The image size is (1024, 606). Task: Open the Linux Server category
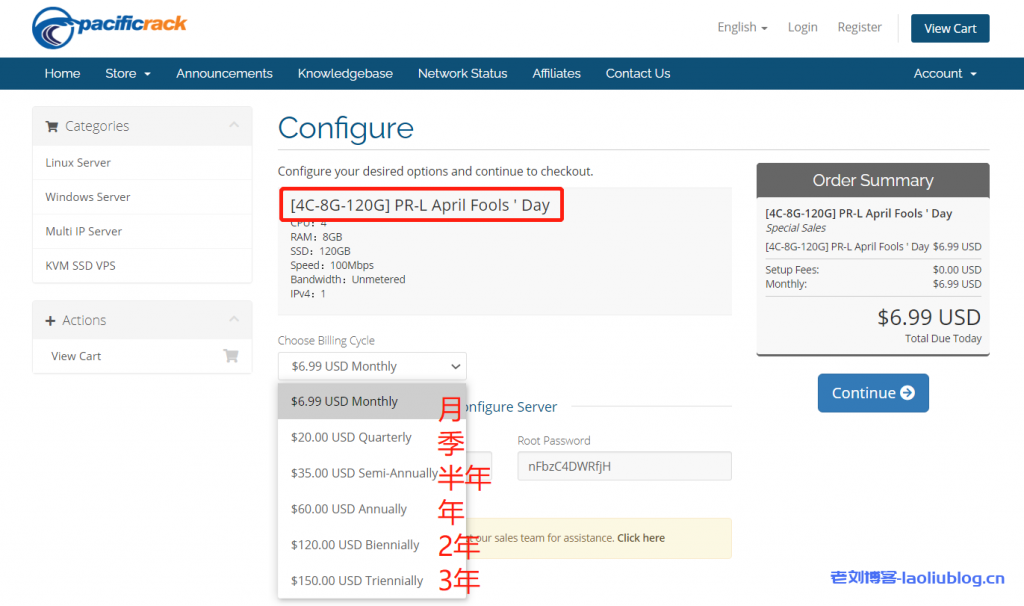pos(78,163)
